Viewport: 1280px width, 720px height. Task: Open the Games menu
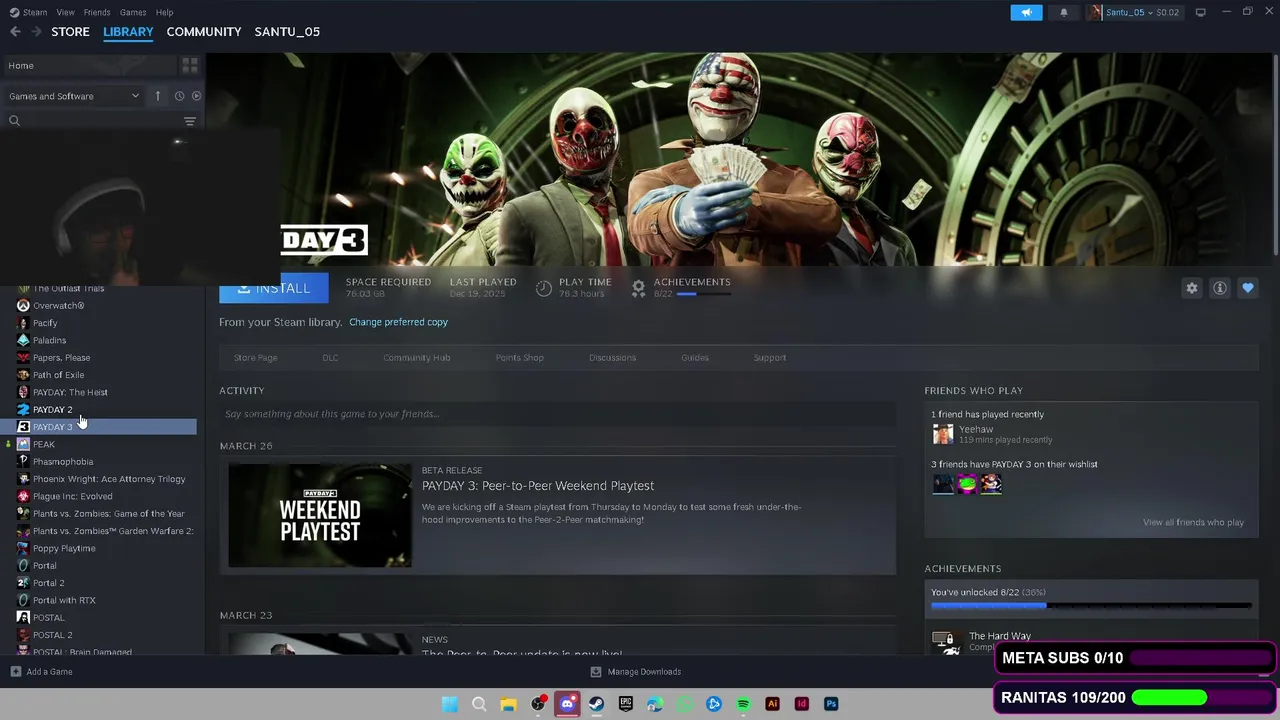click(133, 12)
